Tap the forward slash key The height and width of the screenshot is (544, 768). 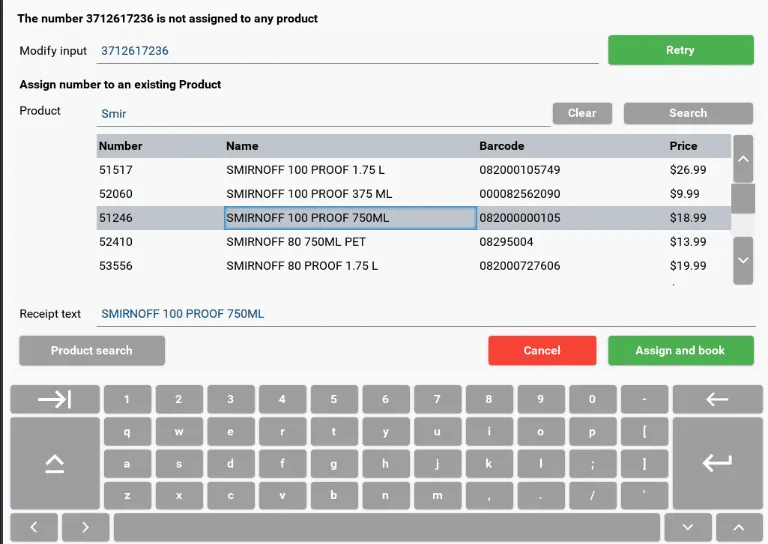click(x=593, y=496)
